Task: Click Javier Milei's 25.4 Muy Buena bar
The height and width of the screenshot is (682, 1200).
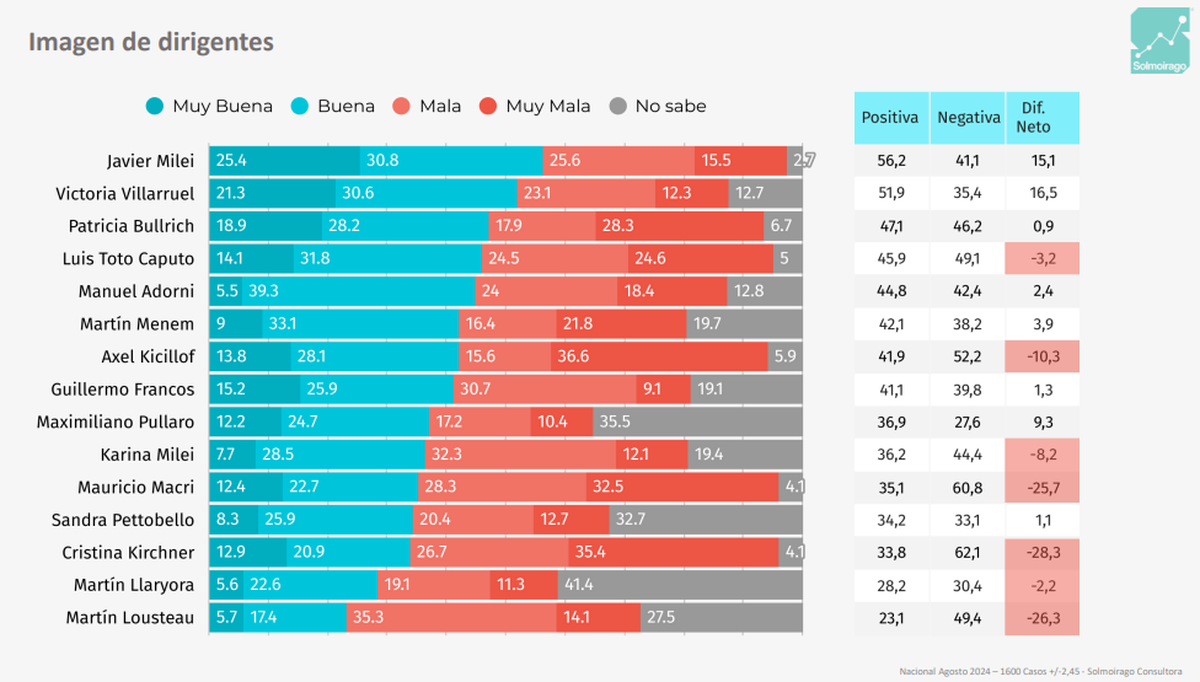Action: coord(284,161)
